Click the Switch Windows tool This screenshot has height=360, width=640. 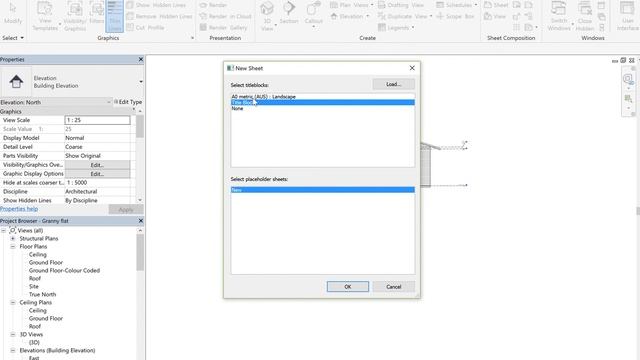point(559,16)
